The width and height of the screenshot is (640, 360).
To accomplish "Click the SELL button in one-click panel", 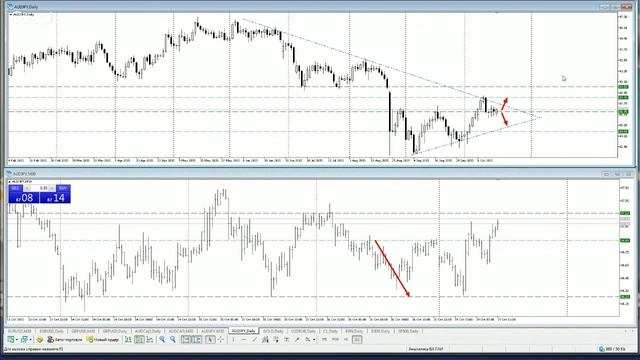I will click(x=16, y=188).
